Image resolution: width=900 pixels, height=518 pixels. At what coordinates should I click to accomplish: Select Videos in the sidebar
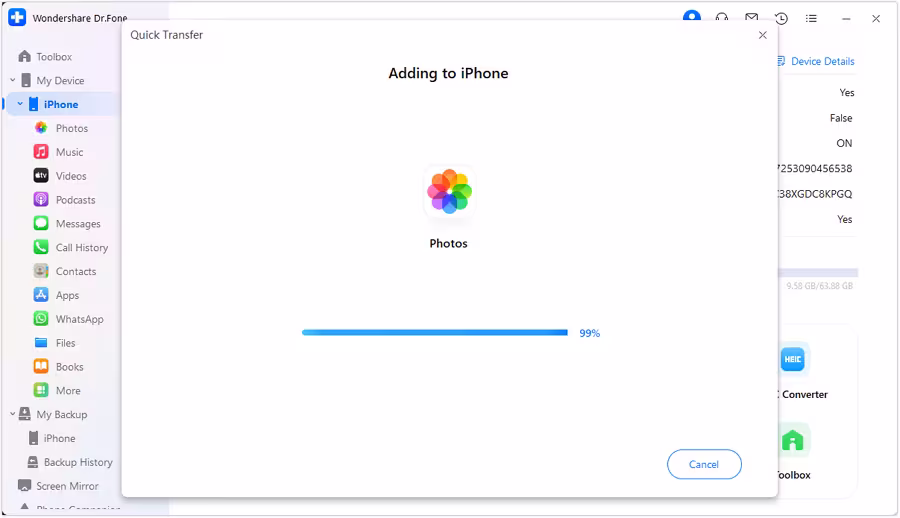click(x=70, y=176)
